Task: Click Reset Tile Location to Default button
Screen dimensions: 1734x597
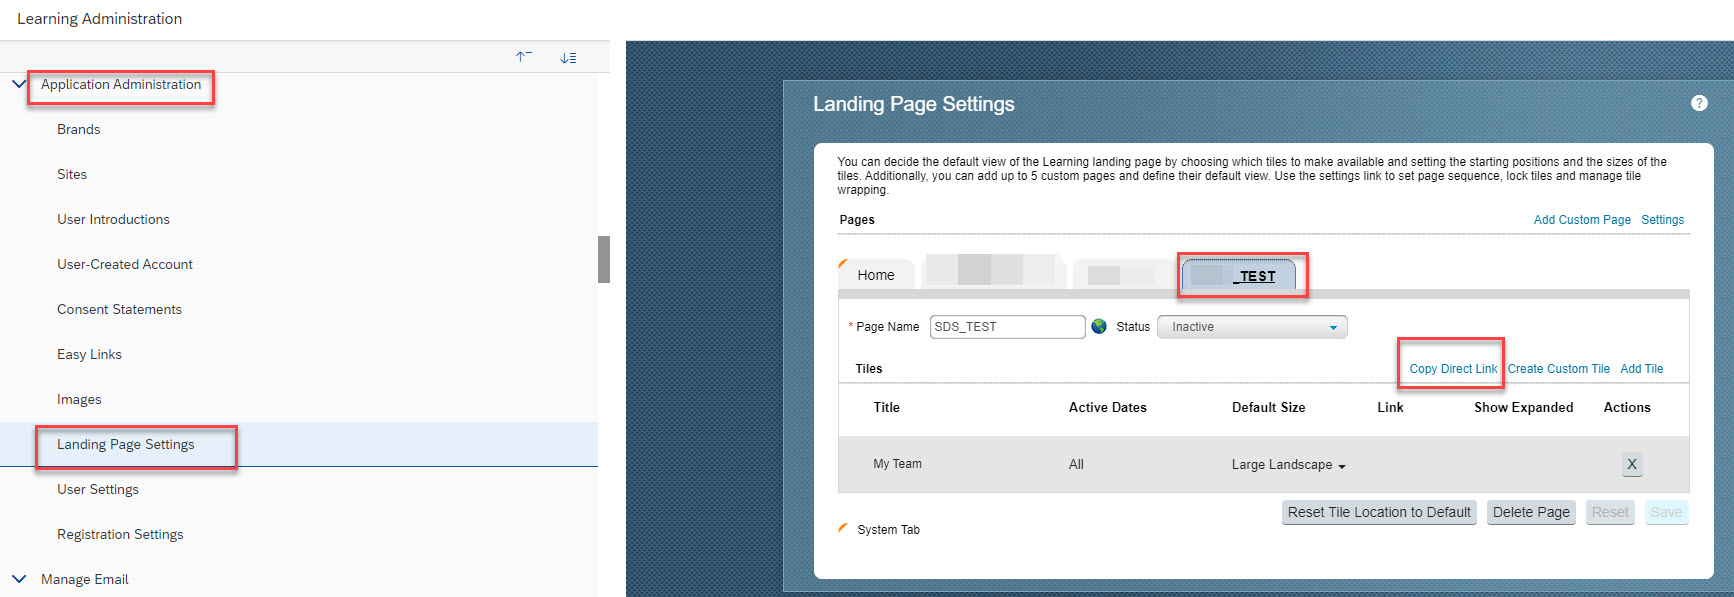Action: coord(1379,512)
